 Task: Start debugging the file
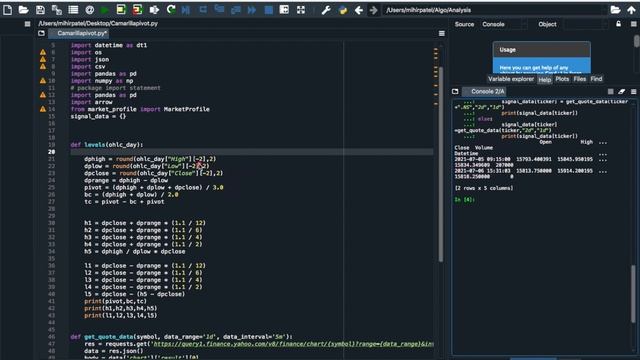[186, 10]
